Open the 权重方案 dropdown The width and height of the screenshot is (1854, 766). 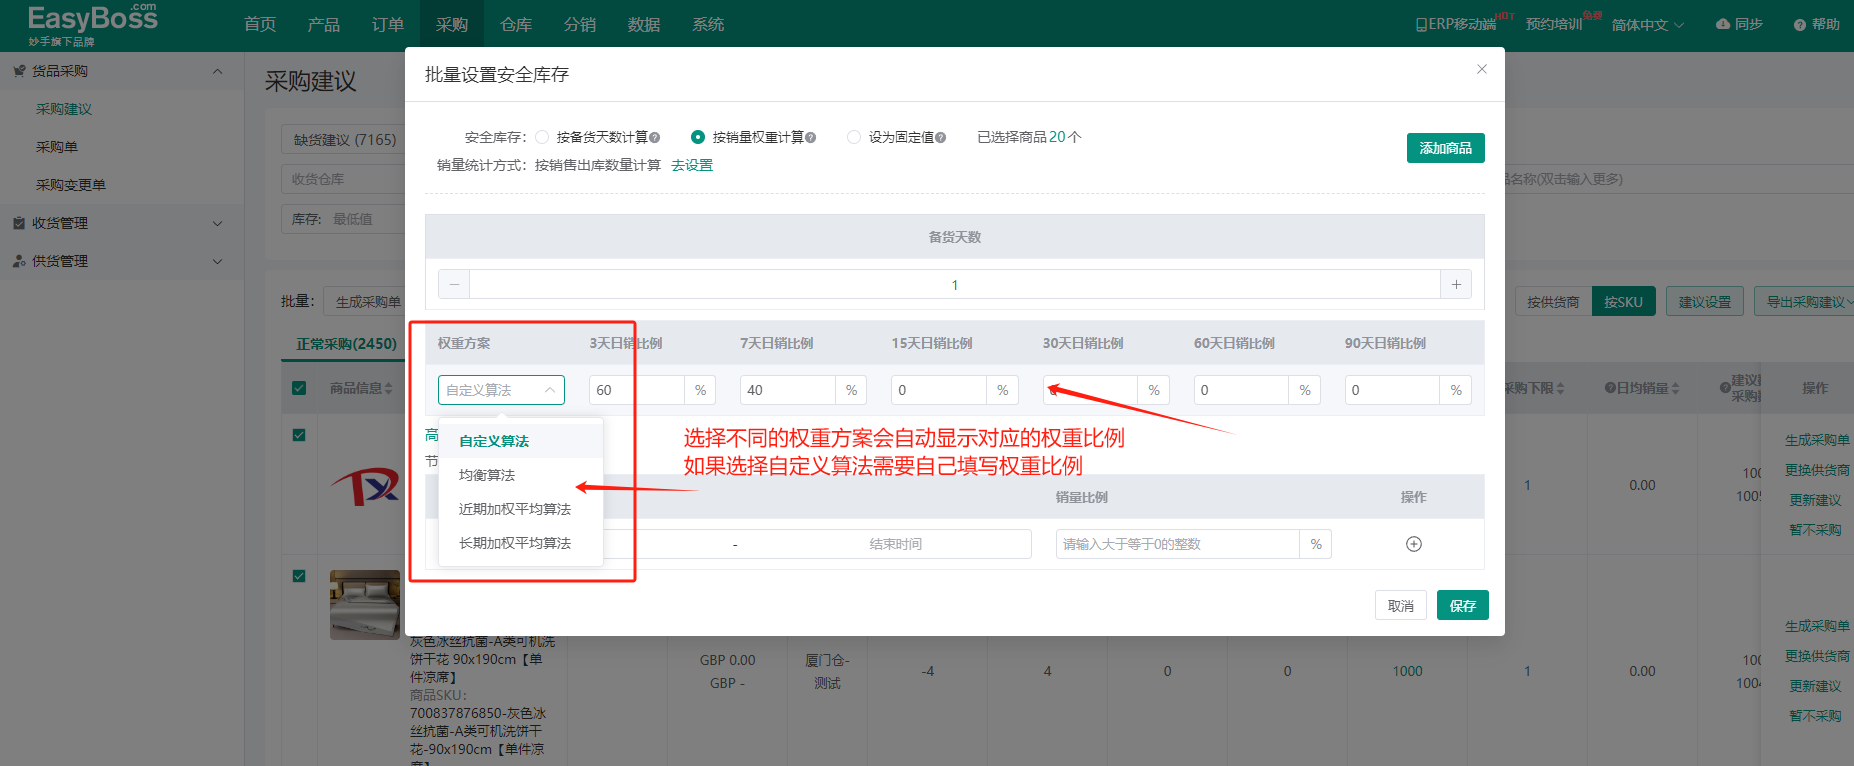point(501,390)
